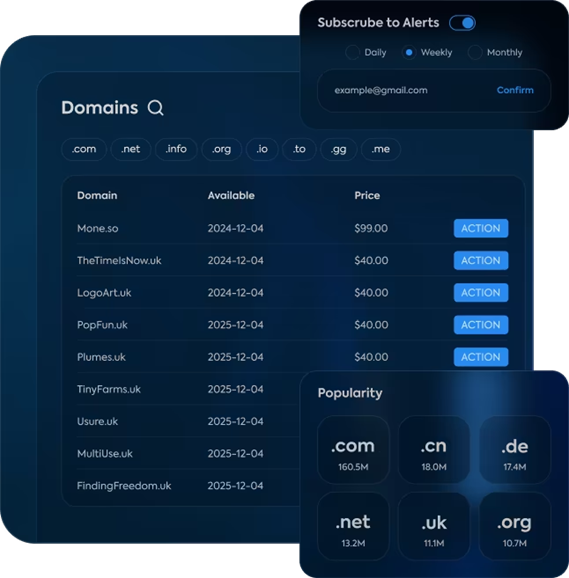The width and height of the screenshot is (569, 578).
Task: Filter by the .io chip
Action: click(262, 149)
